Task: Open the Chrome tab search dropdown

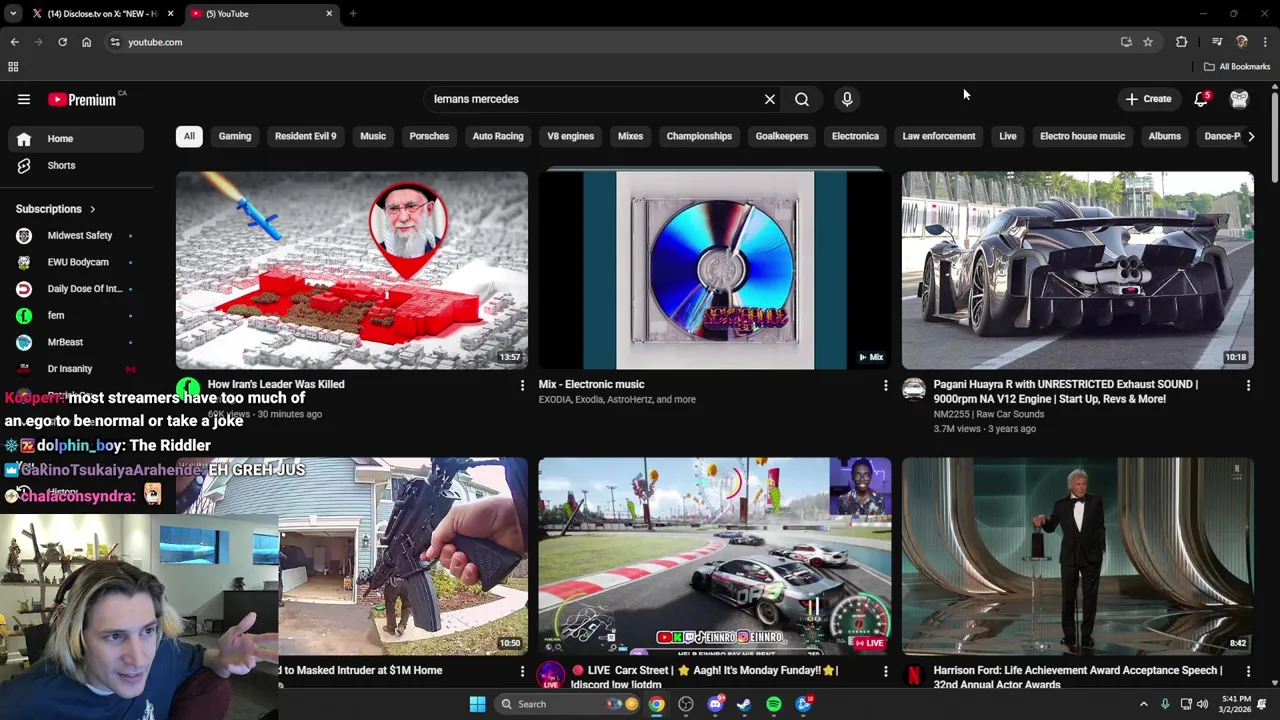Action: pos(13,14)
